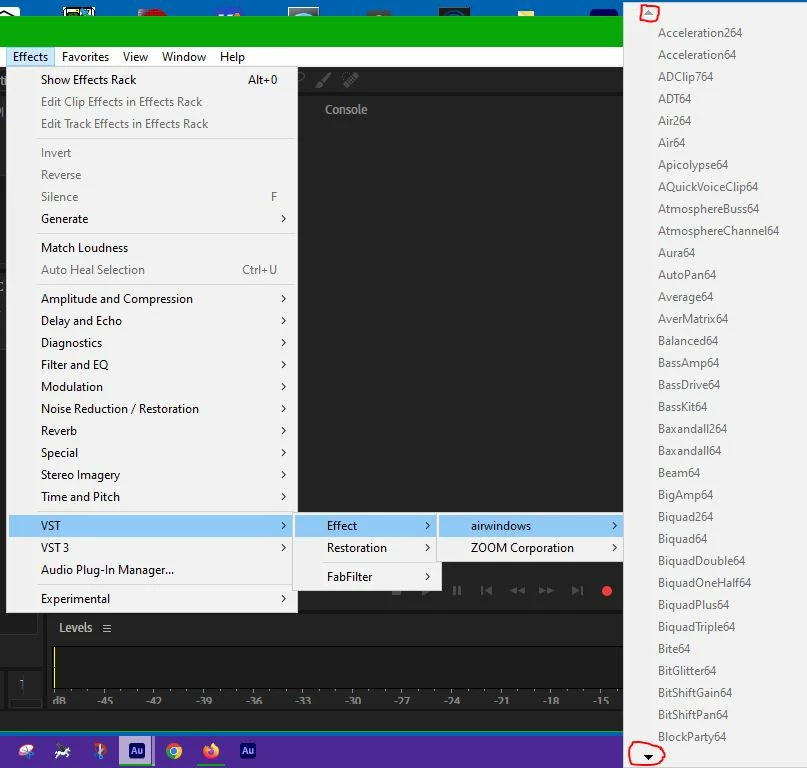
Task: Choose ADClip764 plugin
Action: tap(686, 77)
